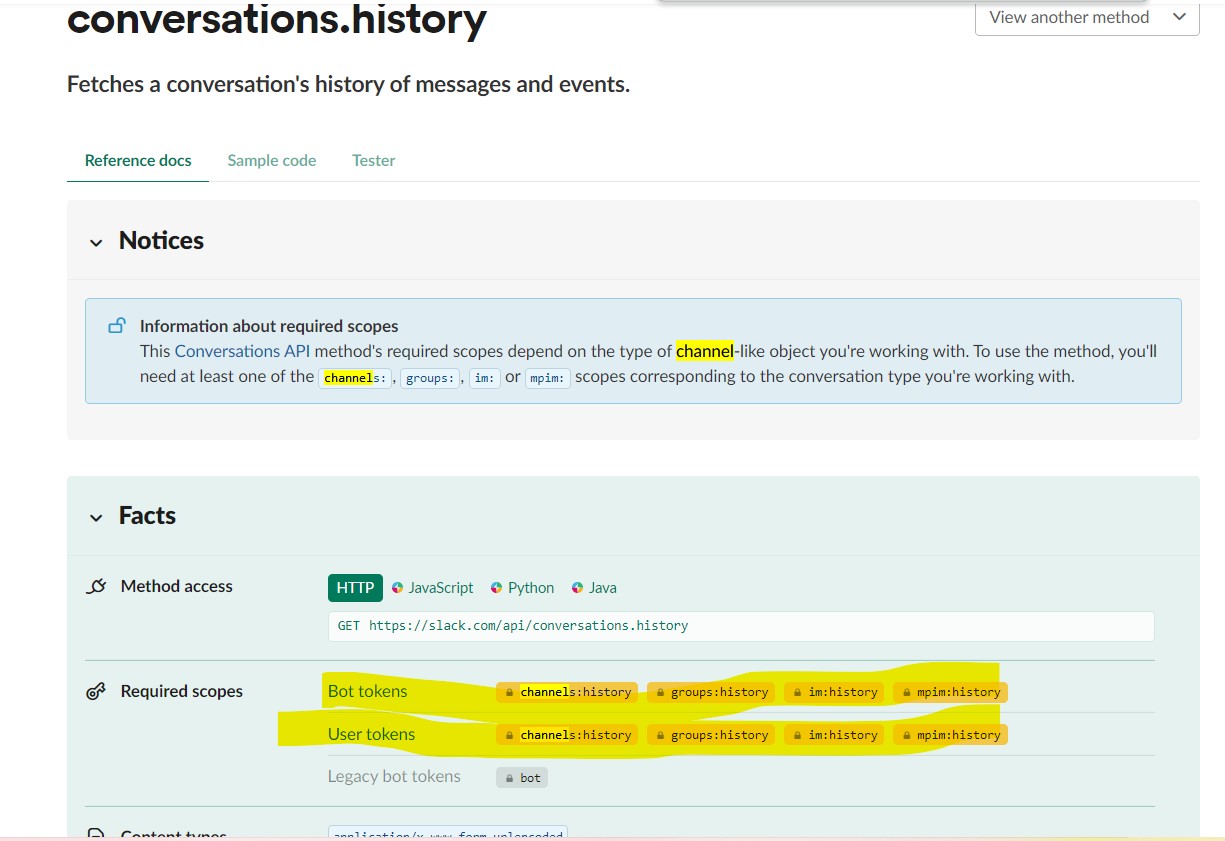Click the Bot tokens label
Screen dimensions: 1225x841
(x=368, y=691)
